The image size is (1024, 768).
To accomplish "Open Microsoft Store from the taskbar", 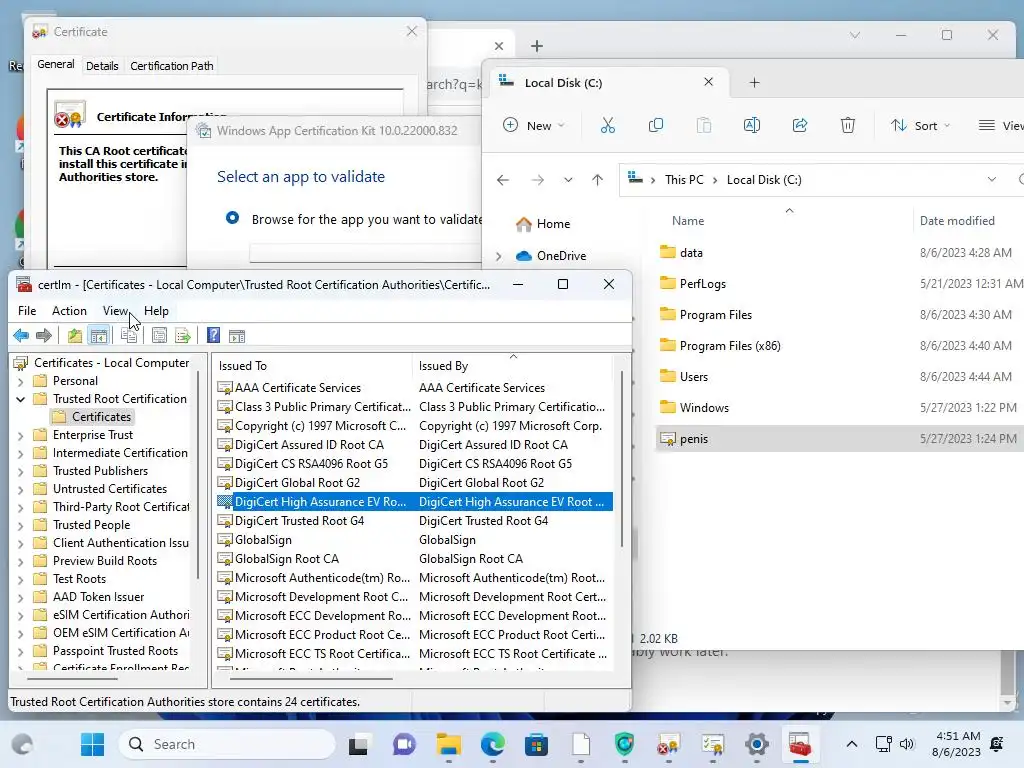I will point(536,744).
